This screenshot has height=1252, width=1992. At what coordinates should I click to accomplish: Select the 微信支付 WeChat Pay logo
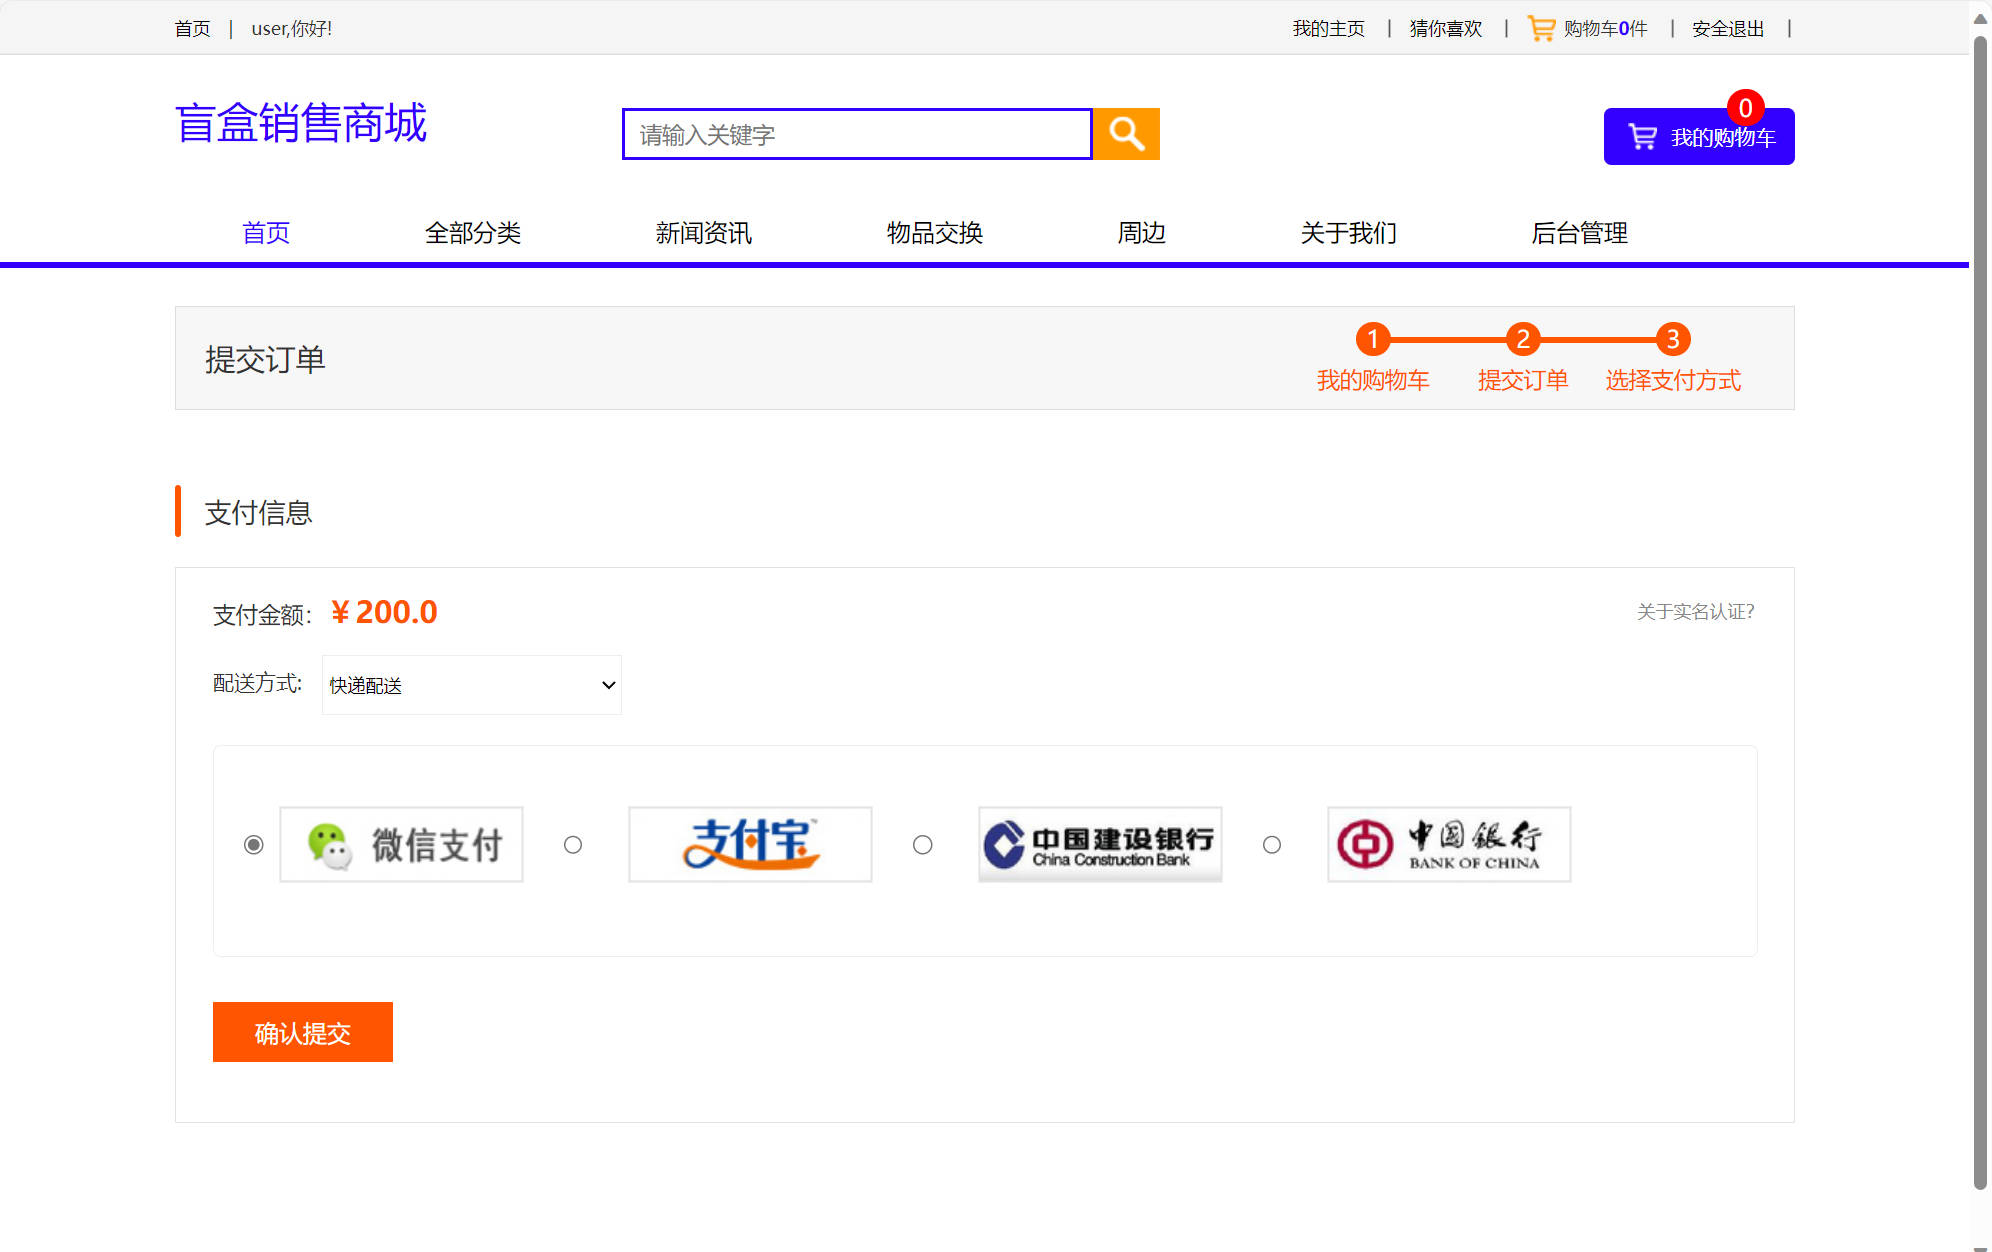click(400, 844)
